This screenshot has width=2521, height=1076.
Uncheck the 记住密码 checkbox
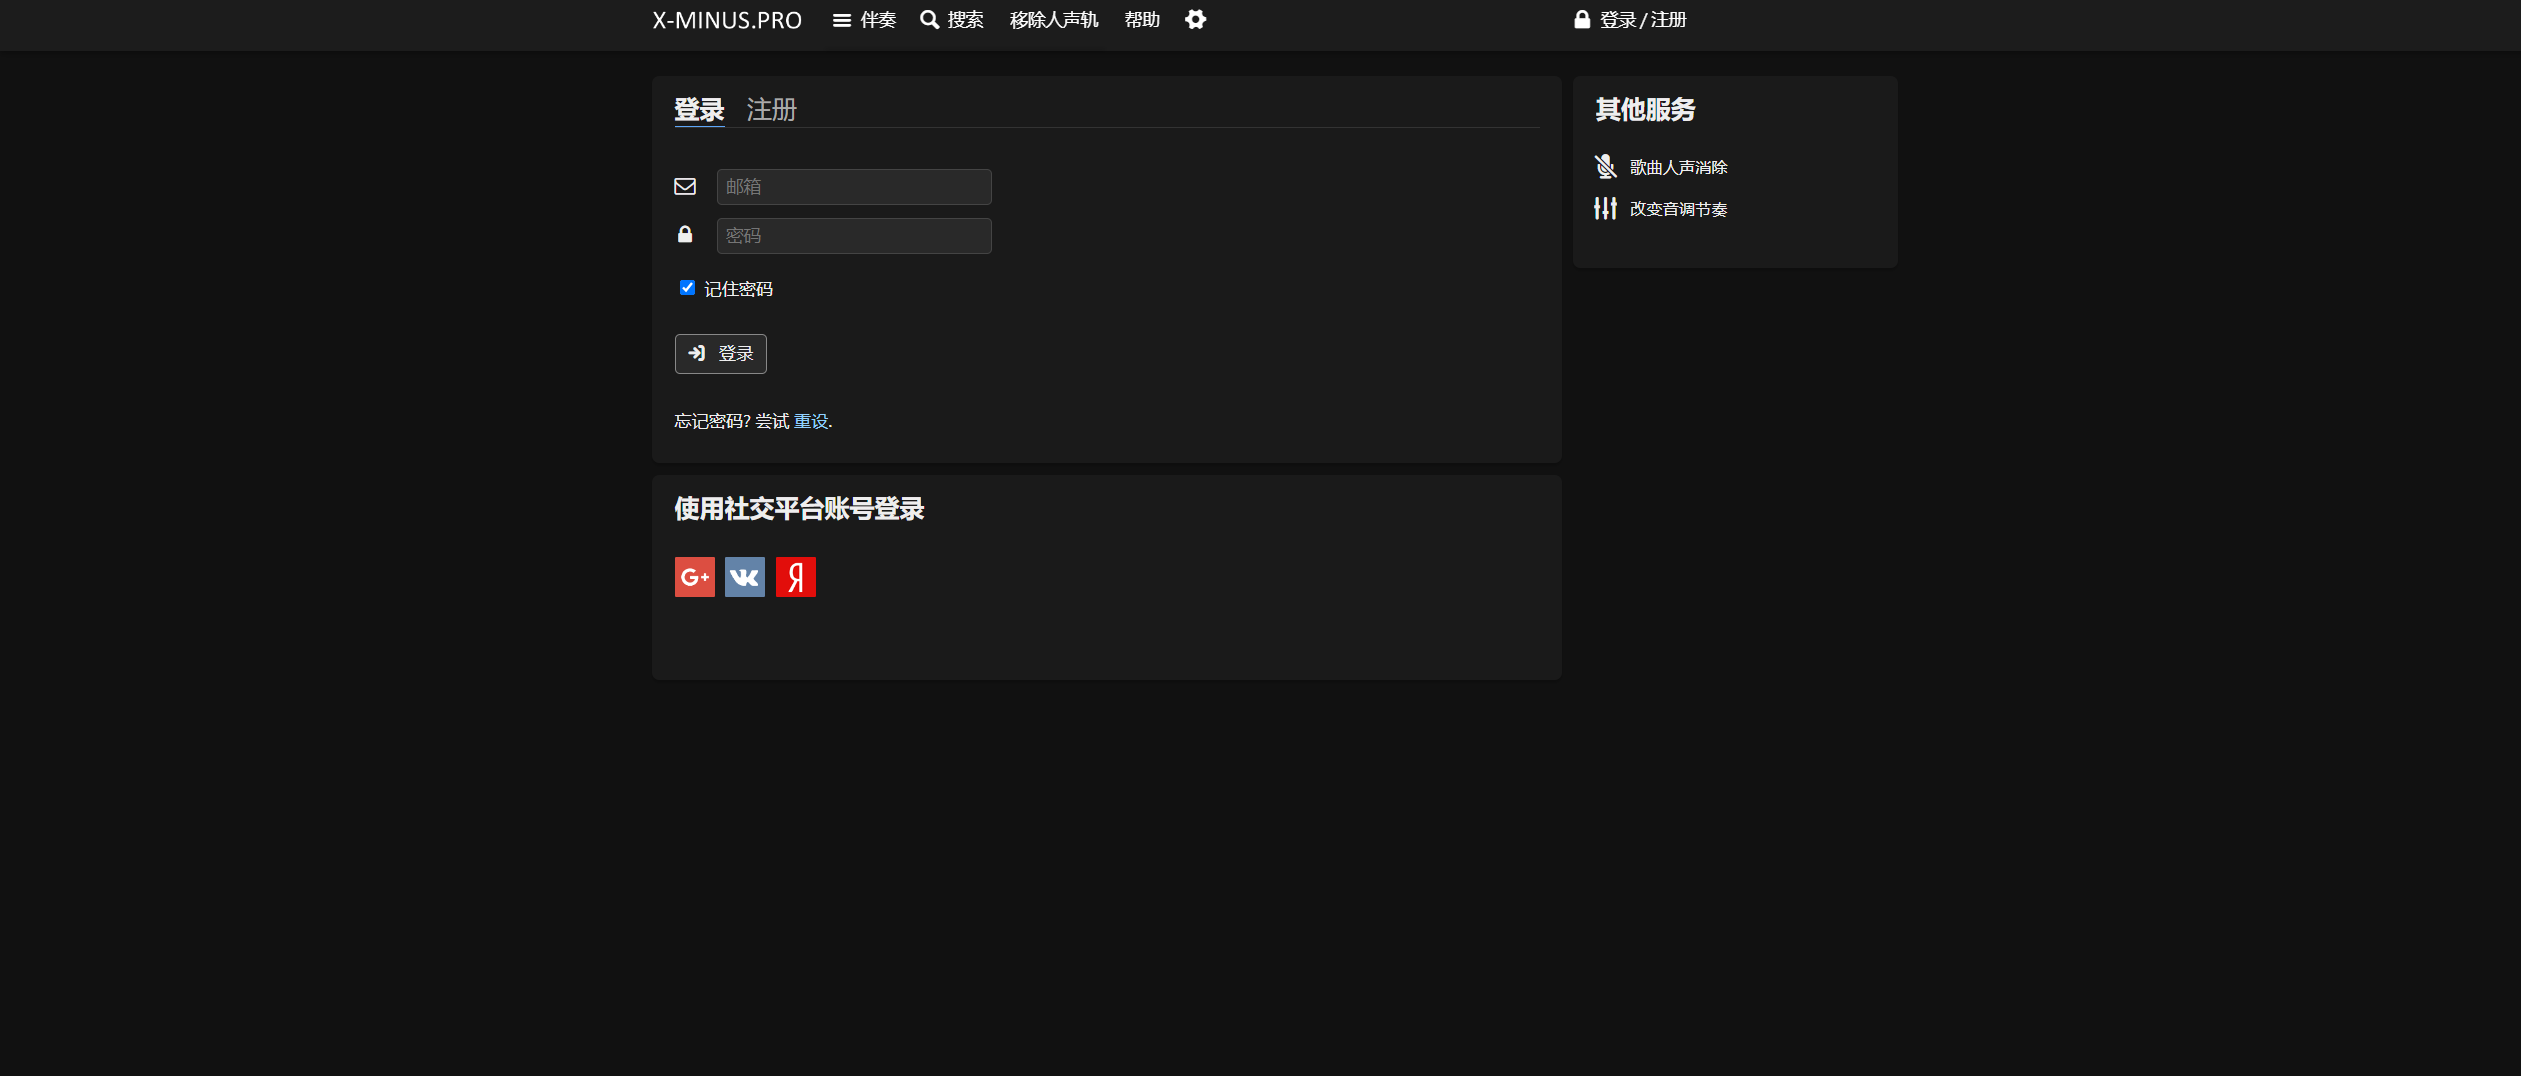tap(687, 288)
